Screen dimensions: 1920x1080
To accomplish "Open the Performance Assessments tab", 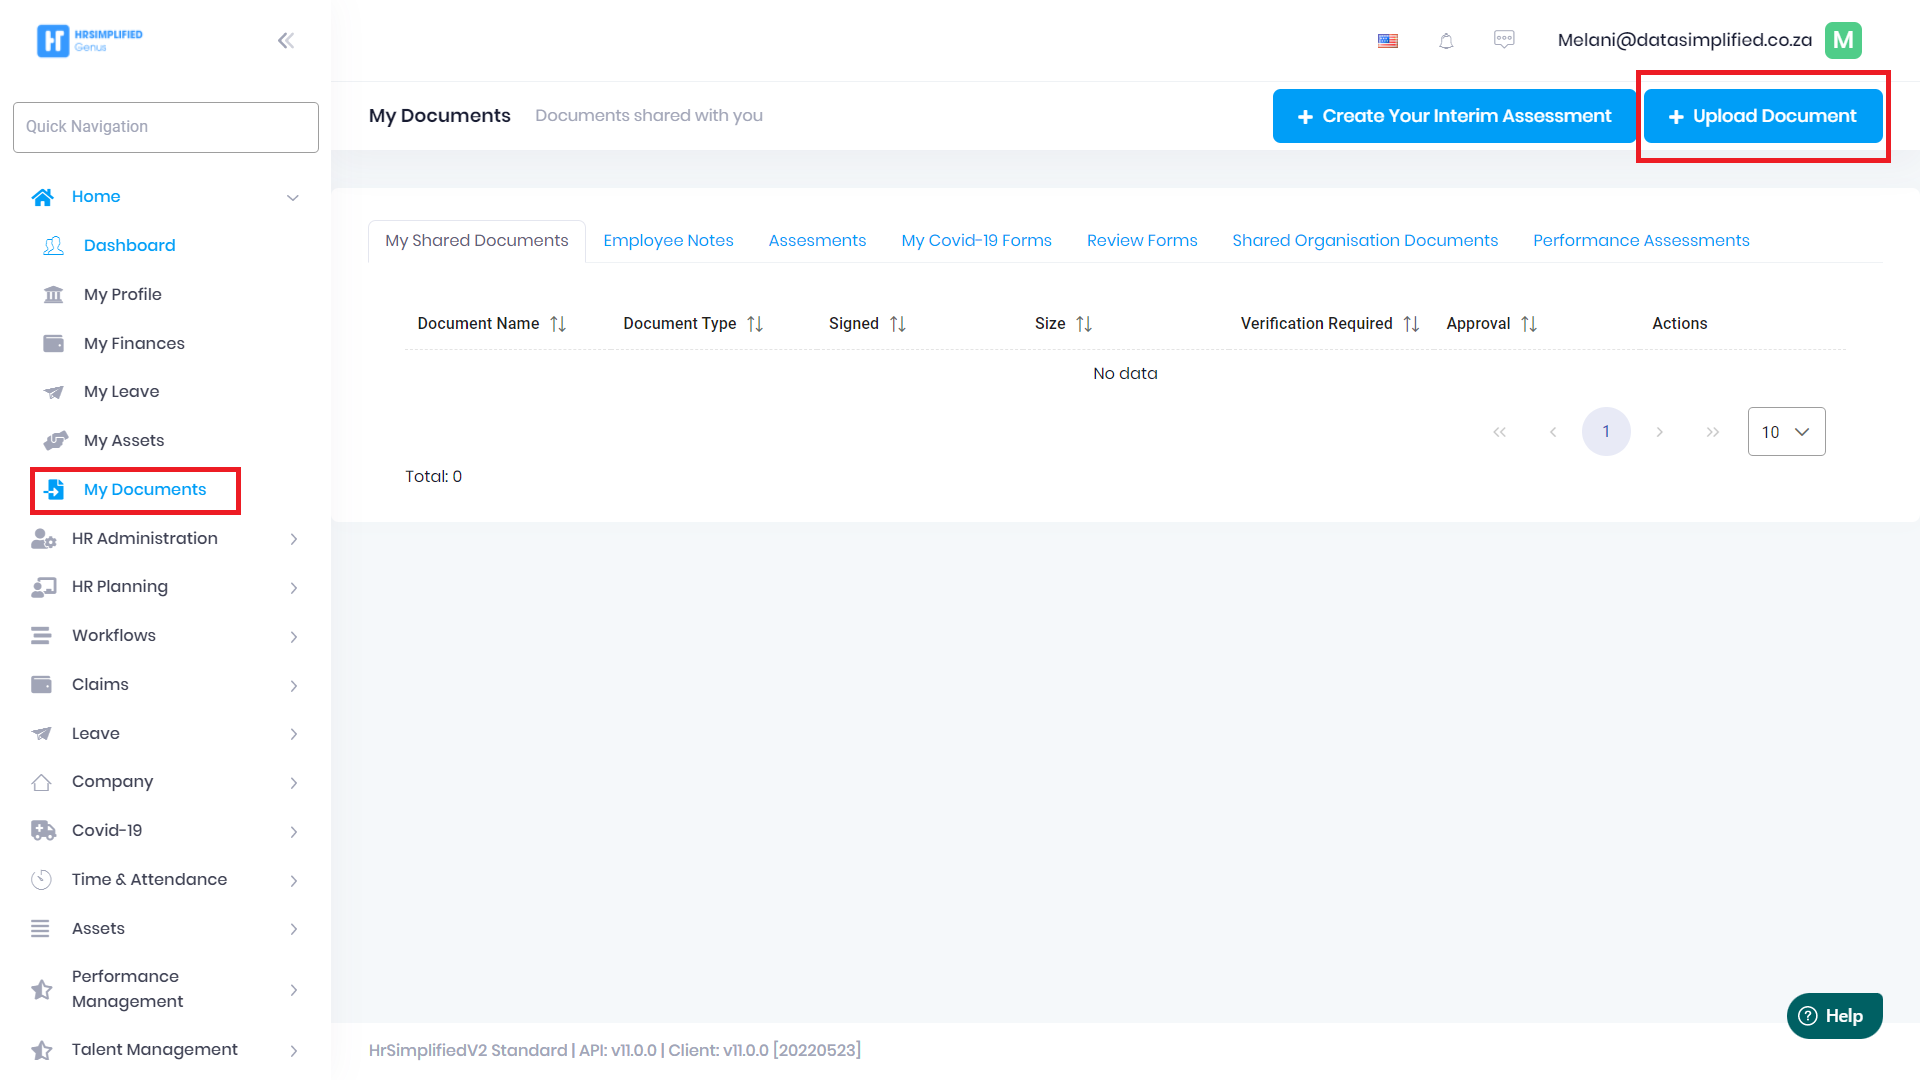I will point(1641,241).
